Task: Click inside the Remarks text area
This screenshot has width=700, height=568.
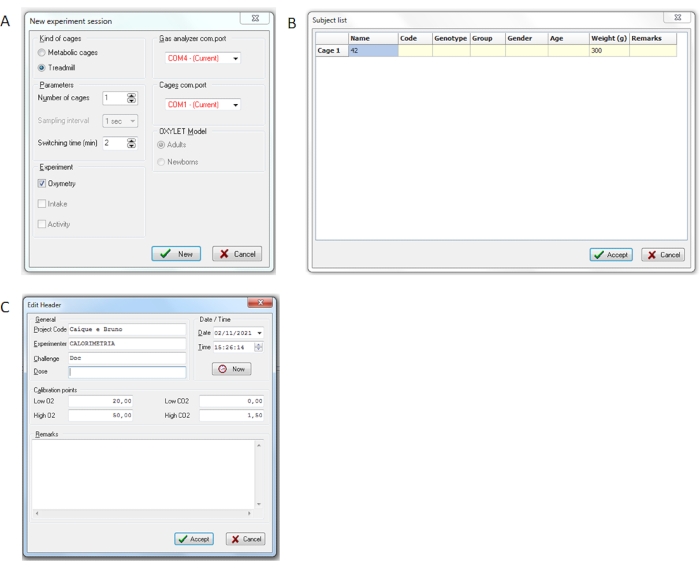Action: tap(143, 474)
